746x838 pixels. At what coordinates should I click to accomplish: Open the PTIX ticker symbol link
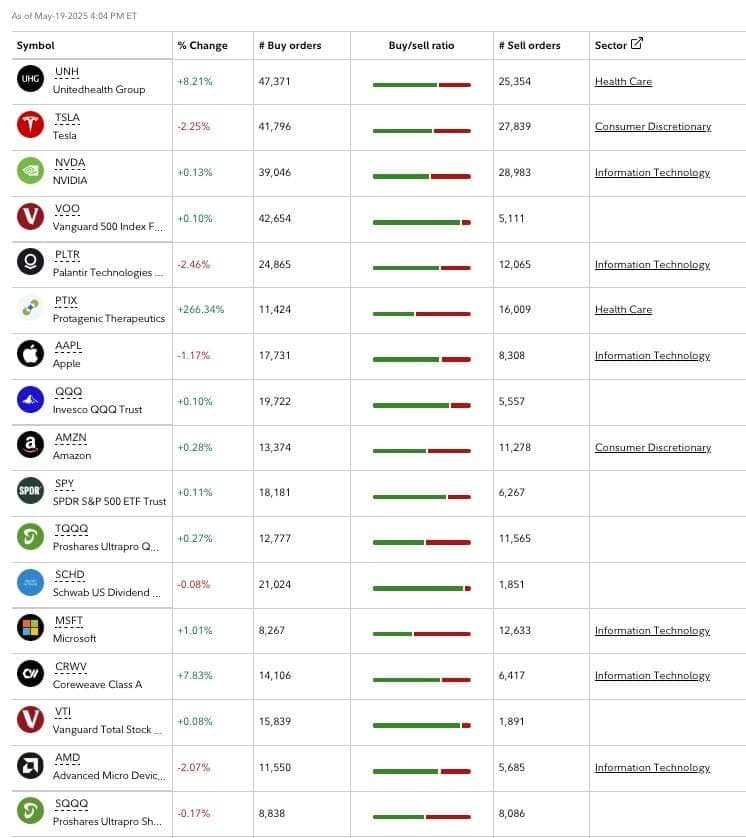click(x=66, y=301)
